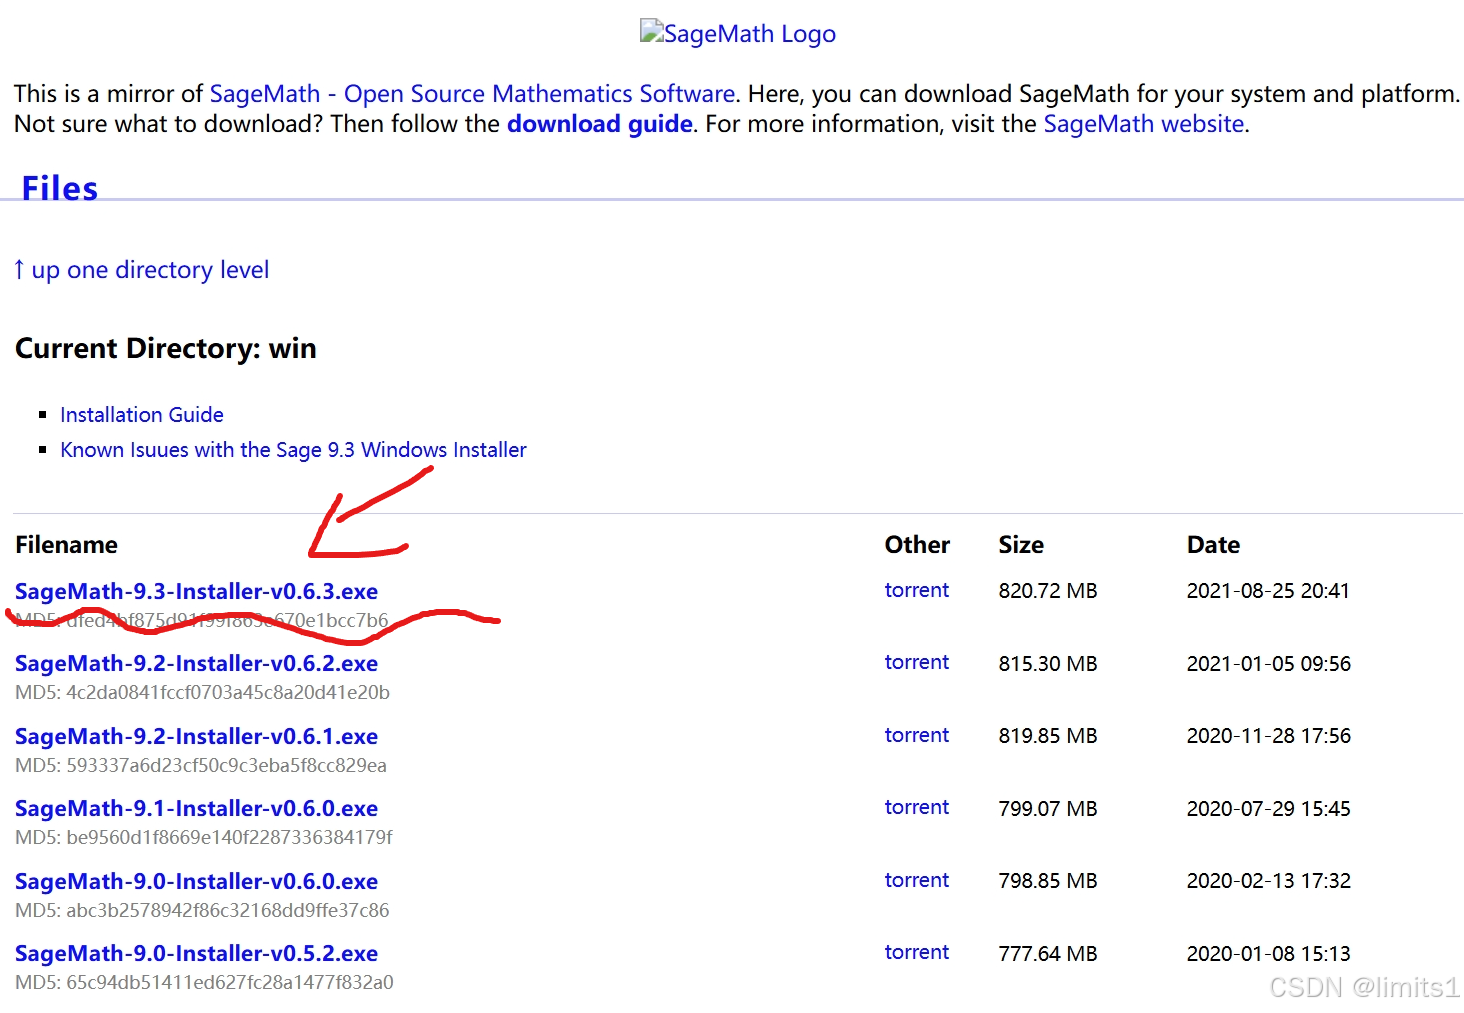Image resolution: width=1464 pixels, height=1013 pixels.
Task: Click the Filename column header
Action: point(67,545)
